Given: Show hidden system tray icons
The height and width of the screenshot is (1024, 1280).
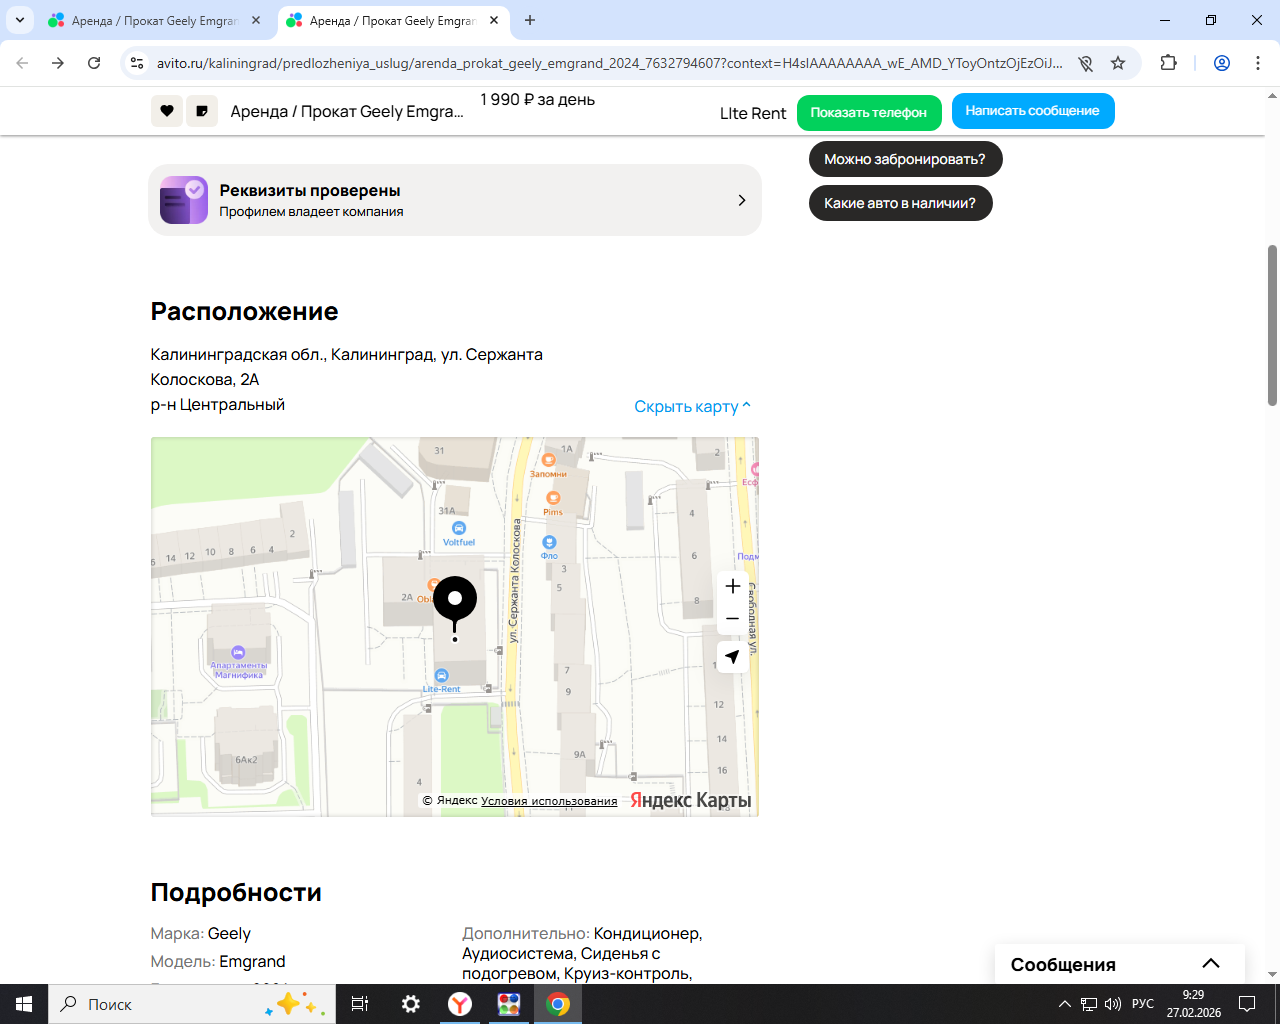Looking at the screenshot, I should click(x=1064, y=1004).
